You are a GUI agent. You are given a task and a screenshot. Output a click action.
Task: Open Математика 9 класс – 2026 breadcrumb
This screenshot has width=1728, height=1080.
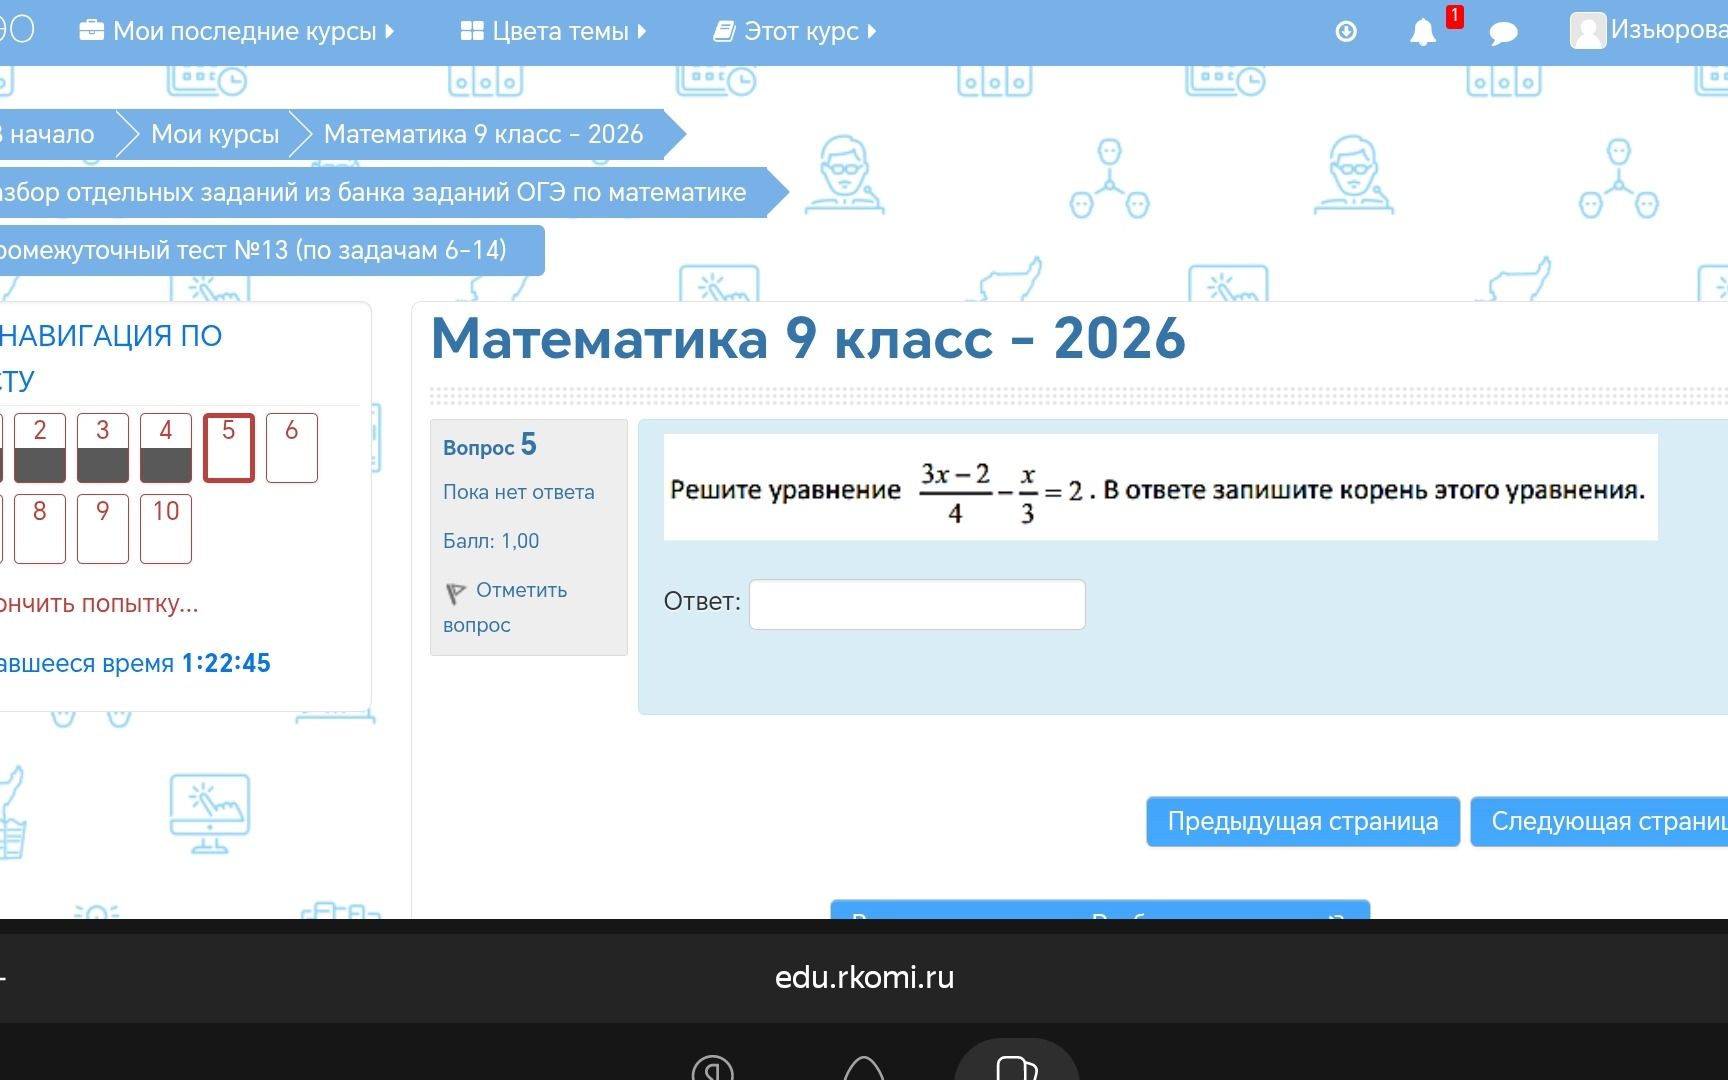483,134
